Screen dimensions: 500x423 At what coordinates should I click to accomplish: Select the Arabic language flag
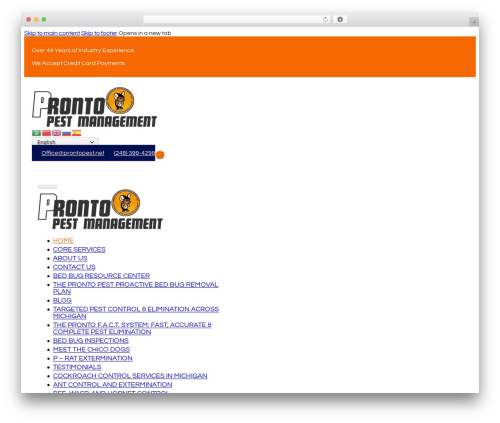pos(36,133)
